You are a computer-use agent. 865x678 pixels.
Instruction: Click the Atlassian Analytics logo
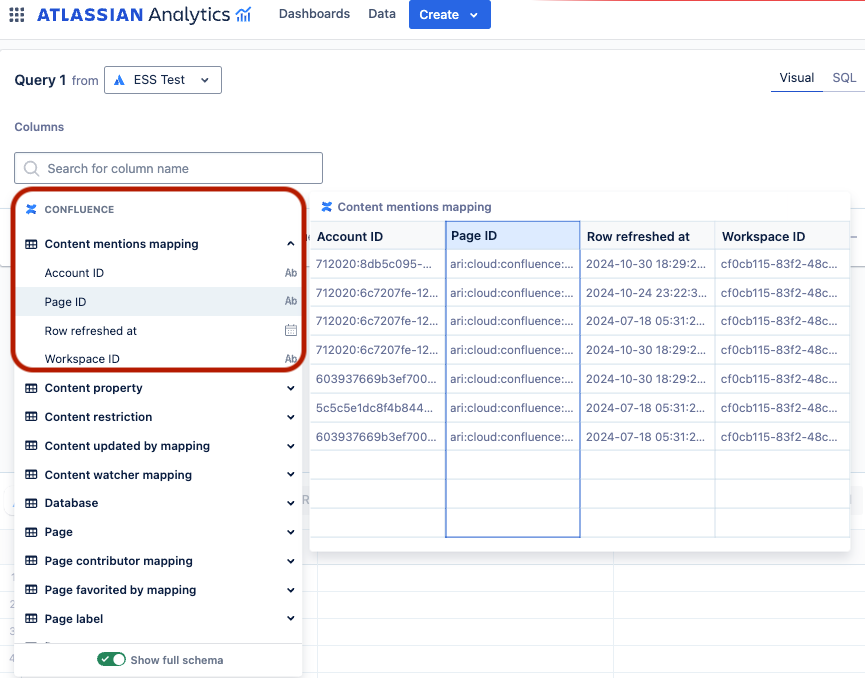click(144, 14)
